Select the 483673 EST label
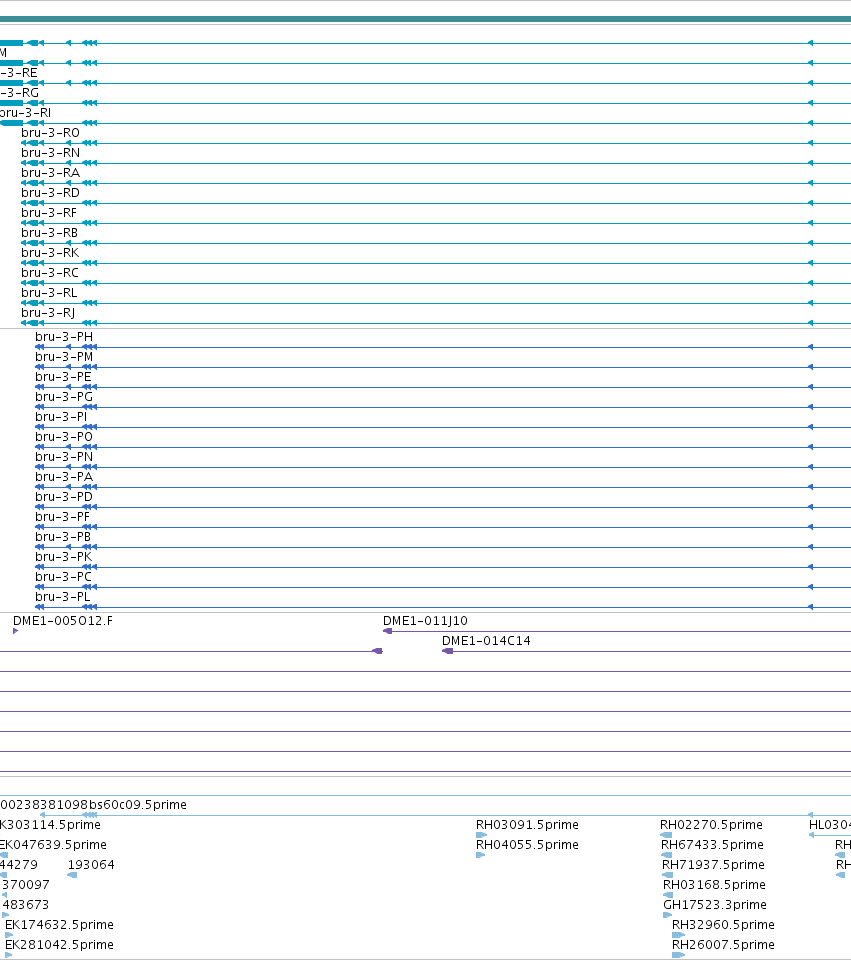 point(26,905)
